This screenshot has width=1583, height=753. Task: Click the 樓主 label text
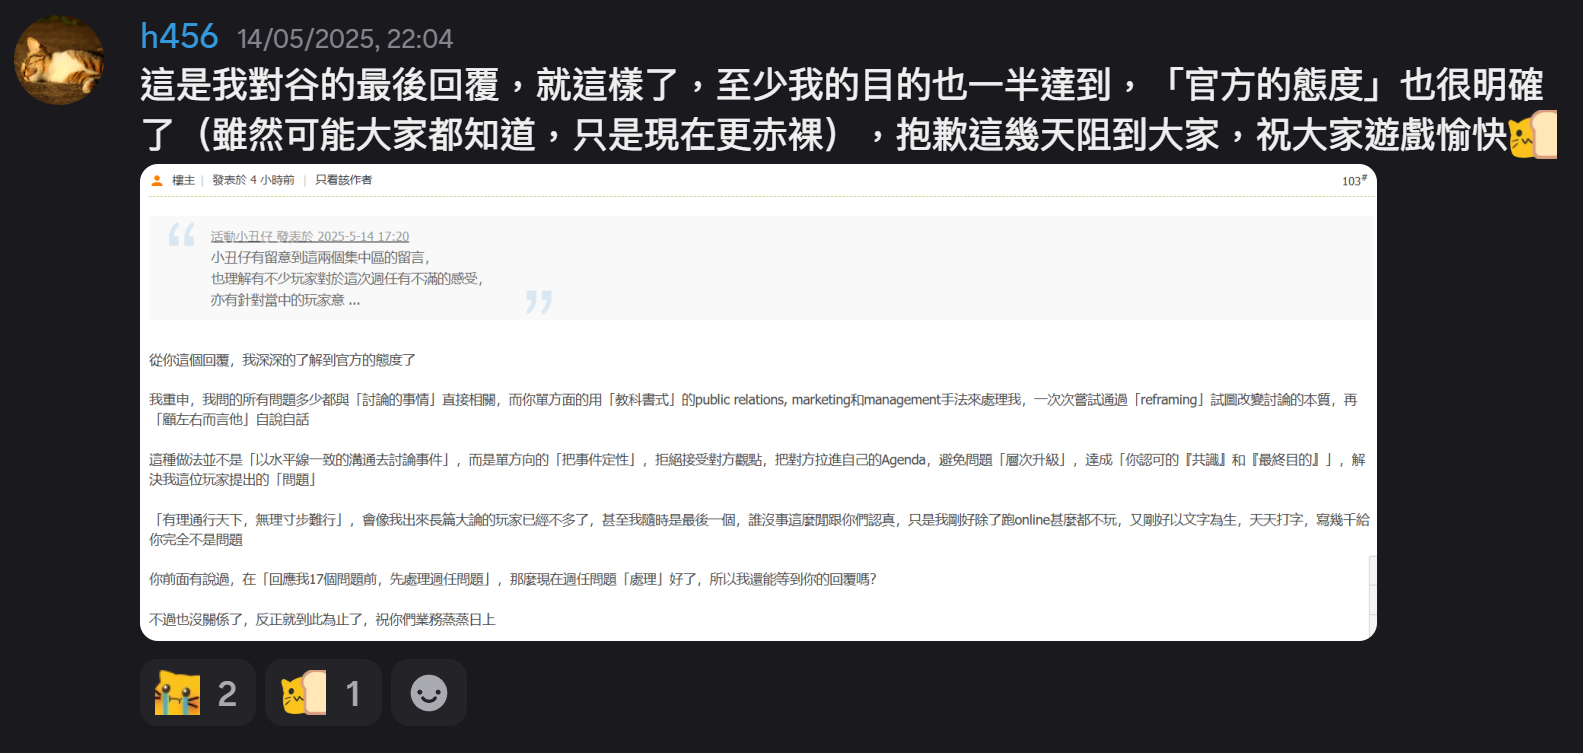(x=183, y=181)
